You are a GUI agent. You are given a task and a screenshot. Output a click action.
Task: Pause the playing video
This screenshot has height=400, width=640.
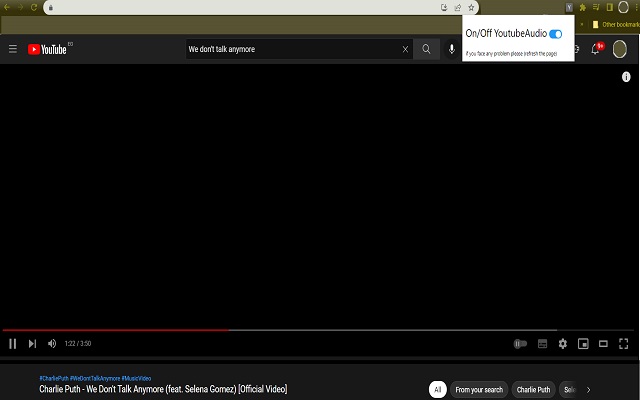click(13, 344)
